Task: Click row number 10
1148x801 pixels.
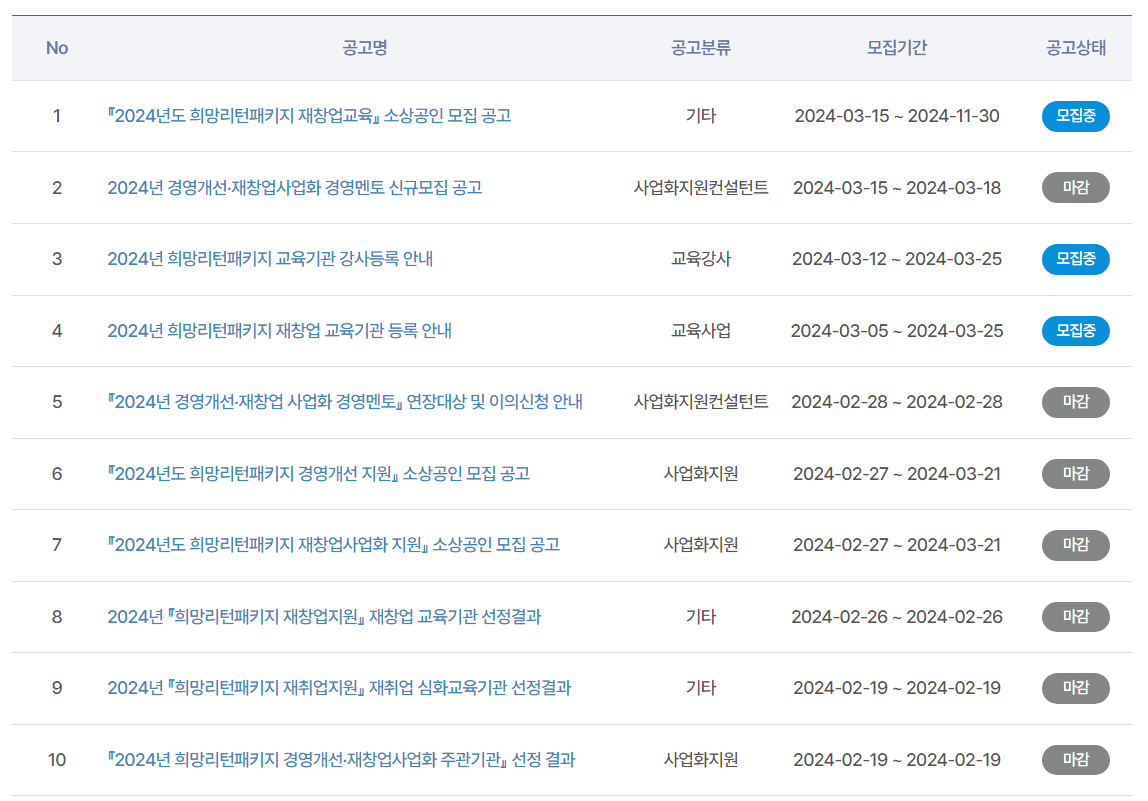Action: 57,759
